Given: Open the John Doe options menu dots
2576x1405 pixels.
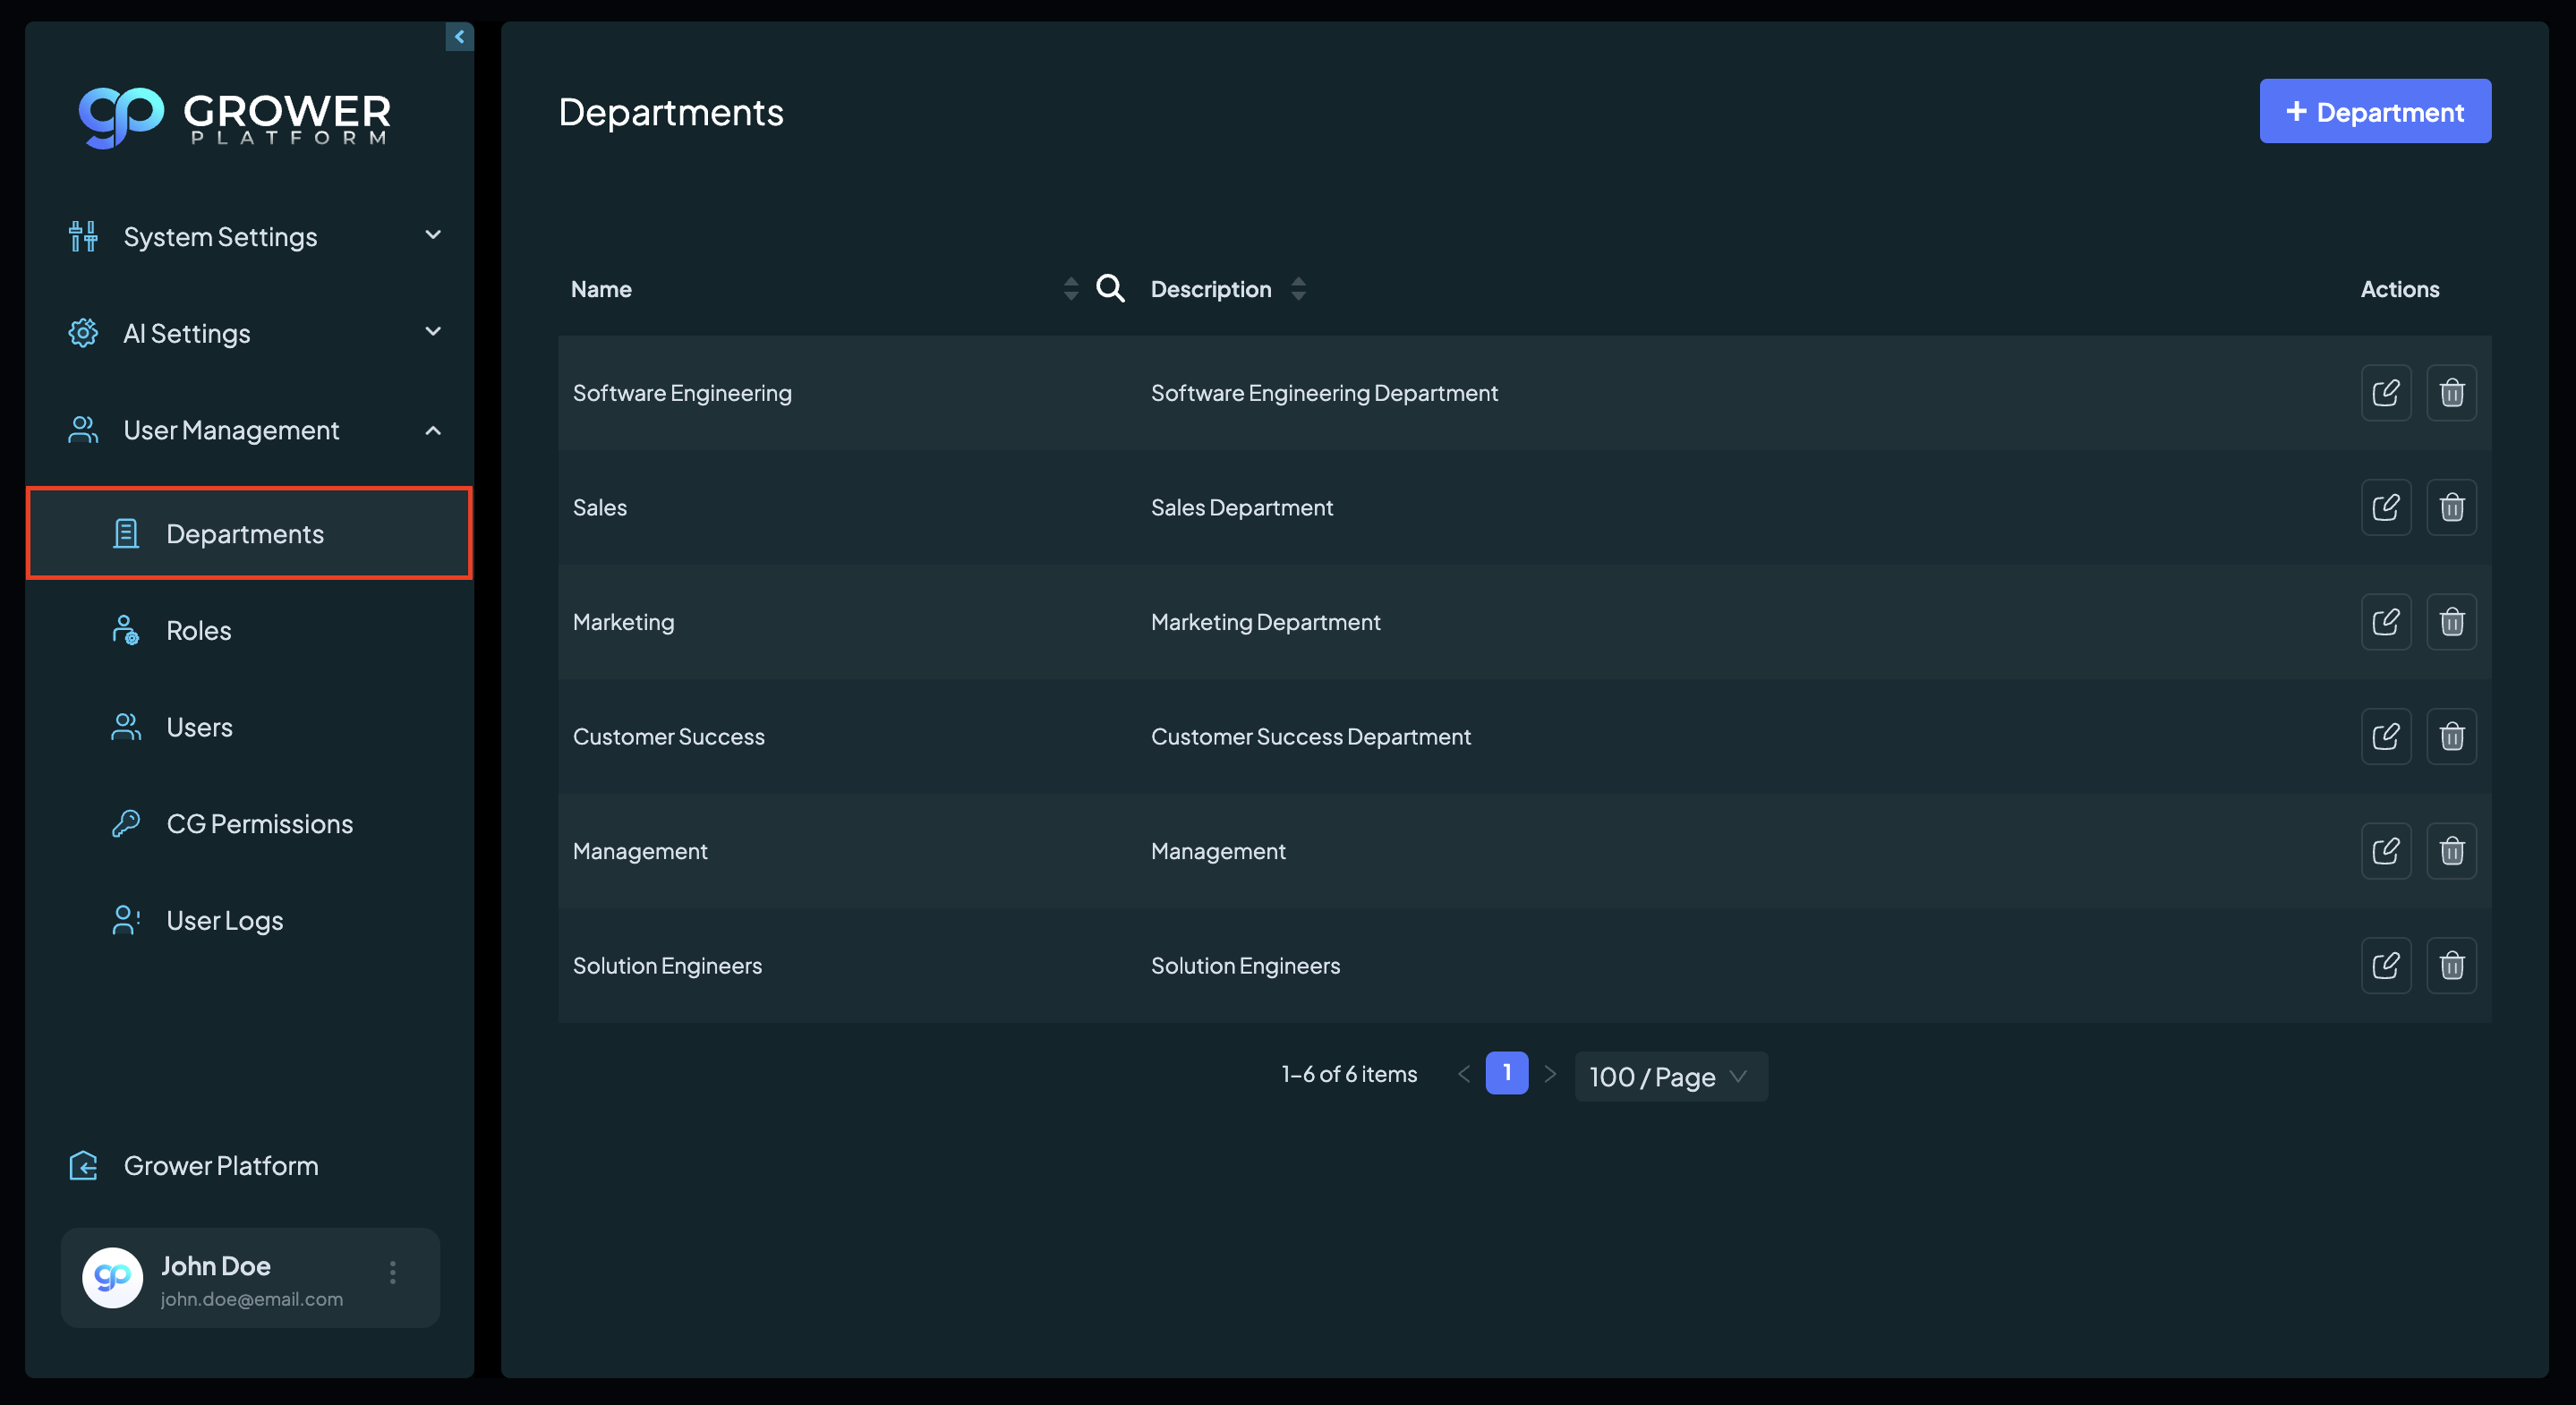Looking at the screenshot, I should (393, 1272).
